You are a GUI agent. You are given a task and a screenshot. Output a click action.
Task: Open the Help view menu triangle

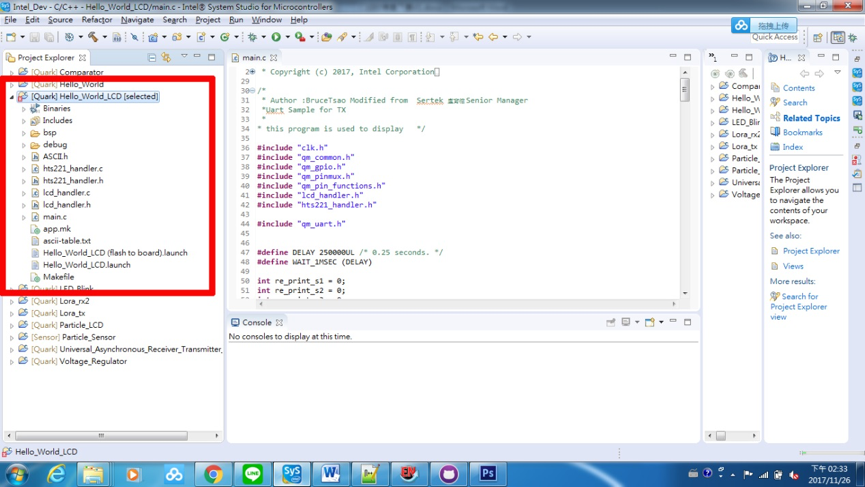(837, 73)
